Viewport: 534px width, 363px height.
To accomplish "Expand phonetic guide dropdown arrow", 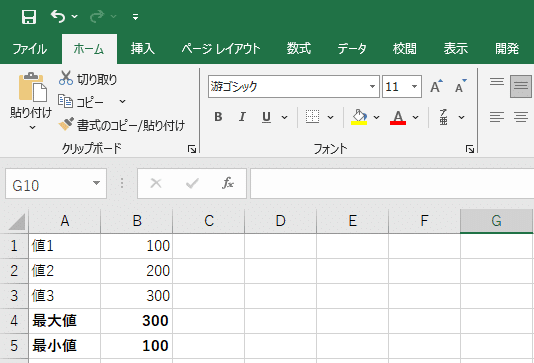I will [x=461, y=117].
